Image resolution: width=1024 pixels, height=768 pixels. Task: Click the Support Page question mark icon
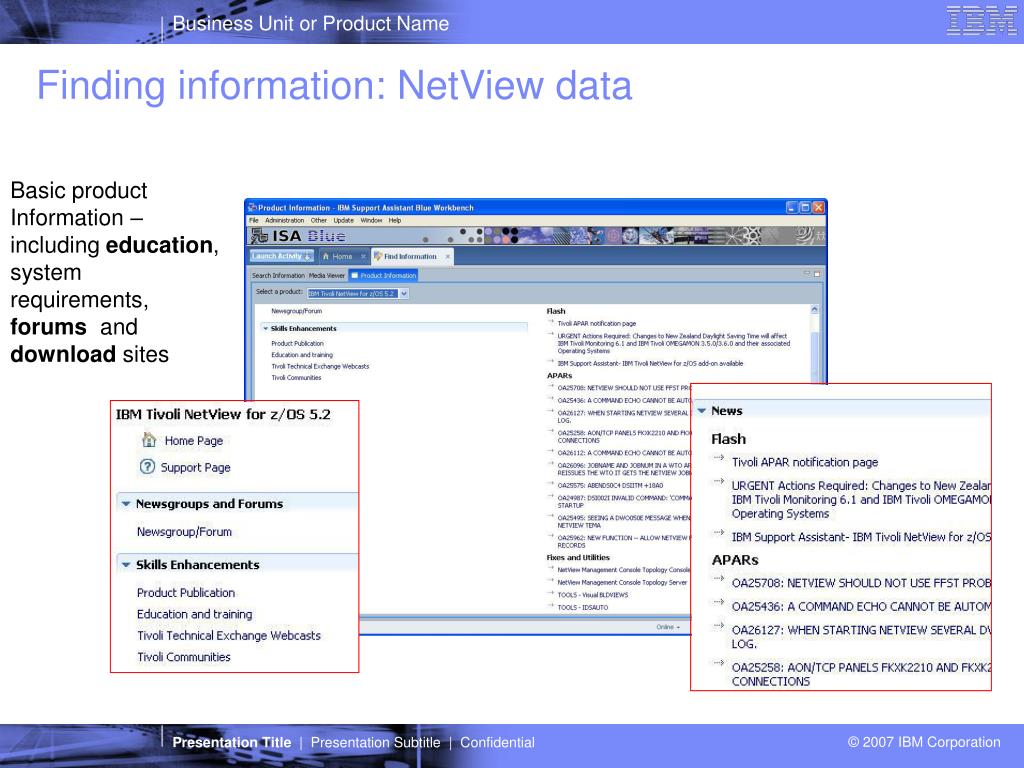coord(148,466)
